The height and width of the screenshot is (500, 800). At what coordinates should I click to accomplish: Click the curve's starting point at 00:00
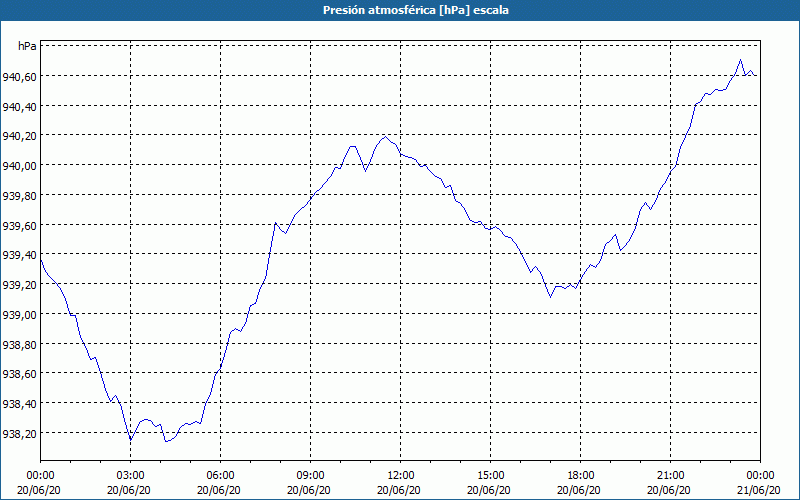(41, 260)
